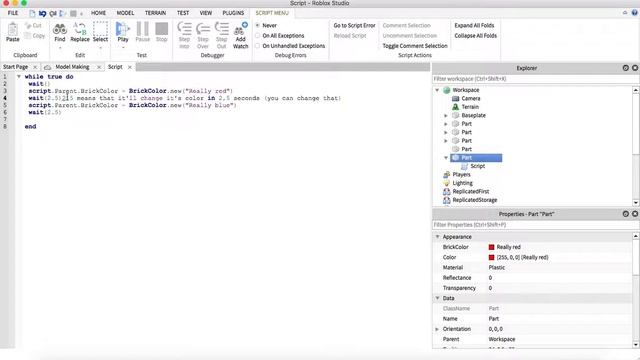Click the Properties panel undock icon
The image size is (640, 360).
click(625, 214)
